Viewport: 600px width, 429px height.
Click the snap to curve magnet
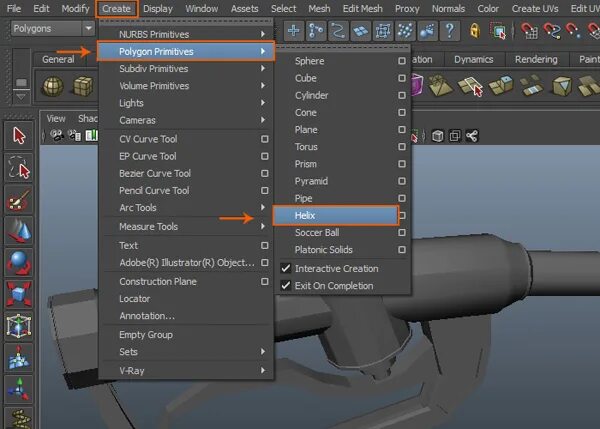[552, 31]
